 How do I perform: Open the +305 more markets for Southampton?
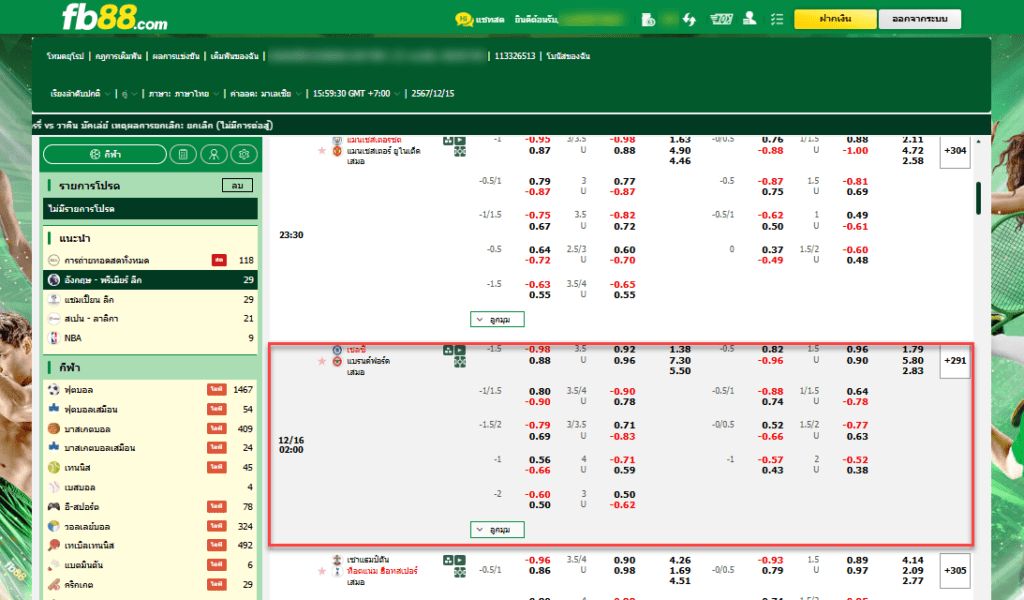pyautogui.click(x=955, y=571)
